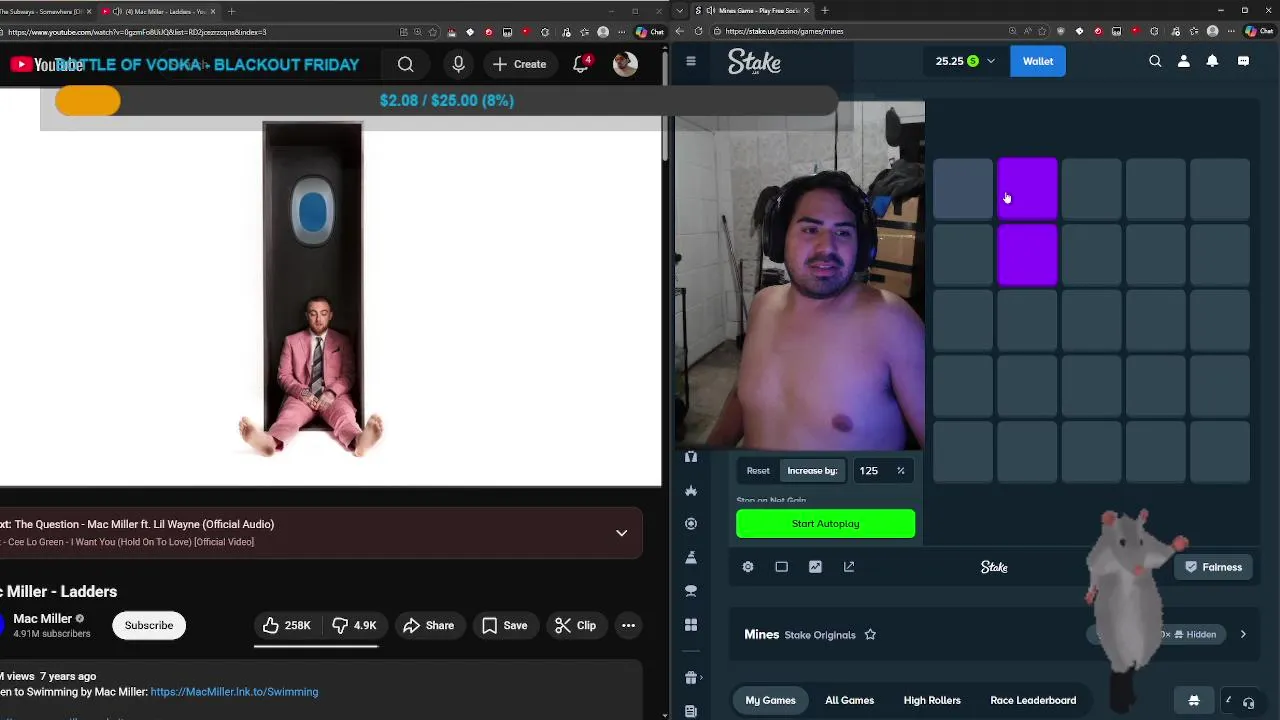Open YouTube notifications bell
This screenshot has width=1280, height=720.
[581, 64]
